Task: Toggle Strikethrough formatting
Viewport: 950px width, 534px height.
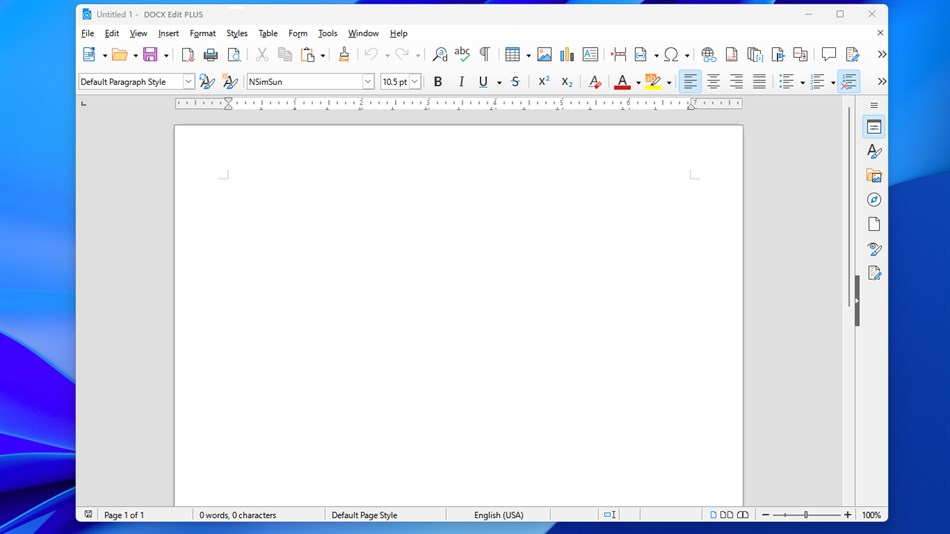Action: 515,82
